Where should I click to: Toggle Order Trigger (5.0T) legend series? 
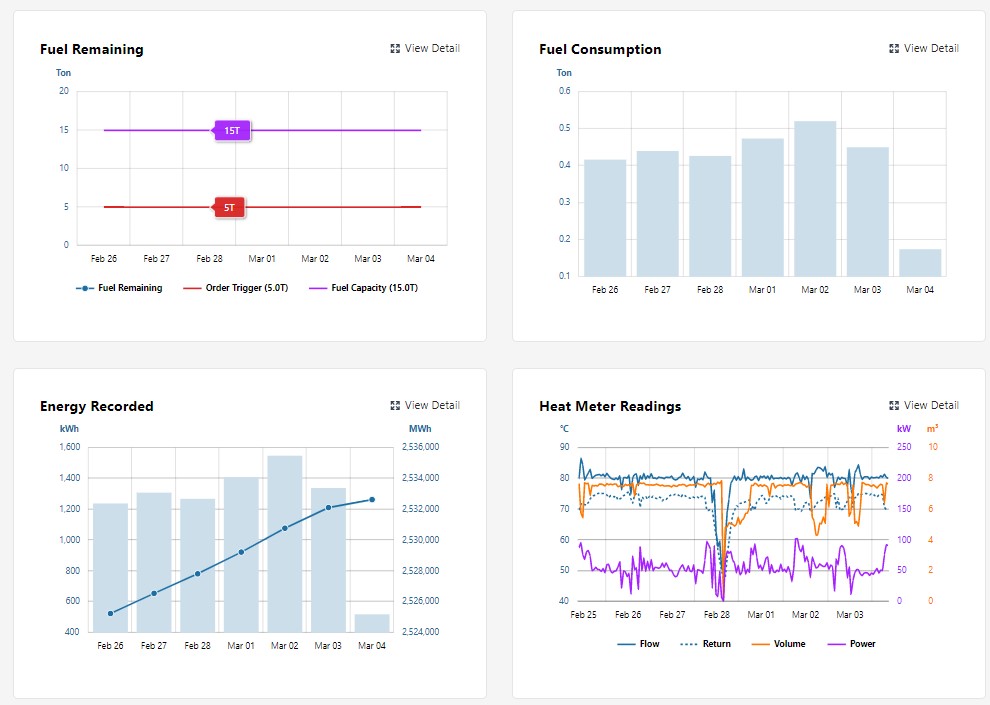point(236,288)
